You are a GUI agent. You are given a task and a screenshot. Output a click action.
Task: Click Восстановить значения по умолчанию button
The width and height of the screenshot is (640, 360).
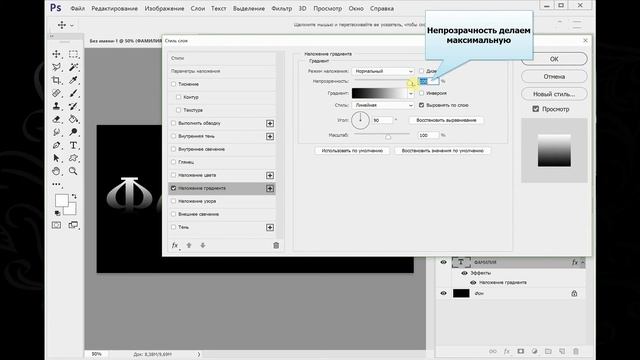point(442,151)
